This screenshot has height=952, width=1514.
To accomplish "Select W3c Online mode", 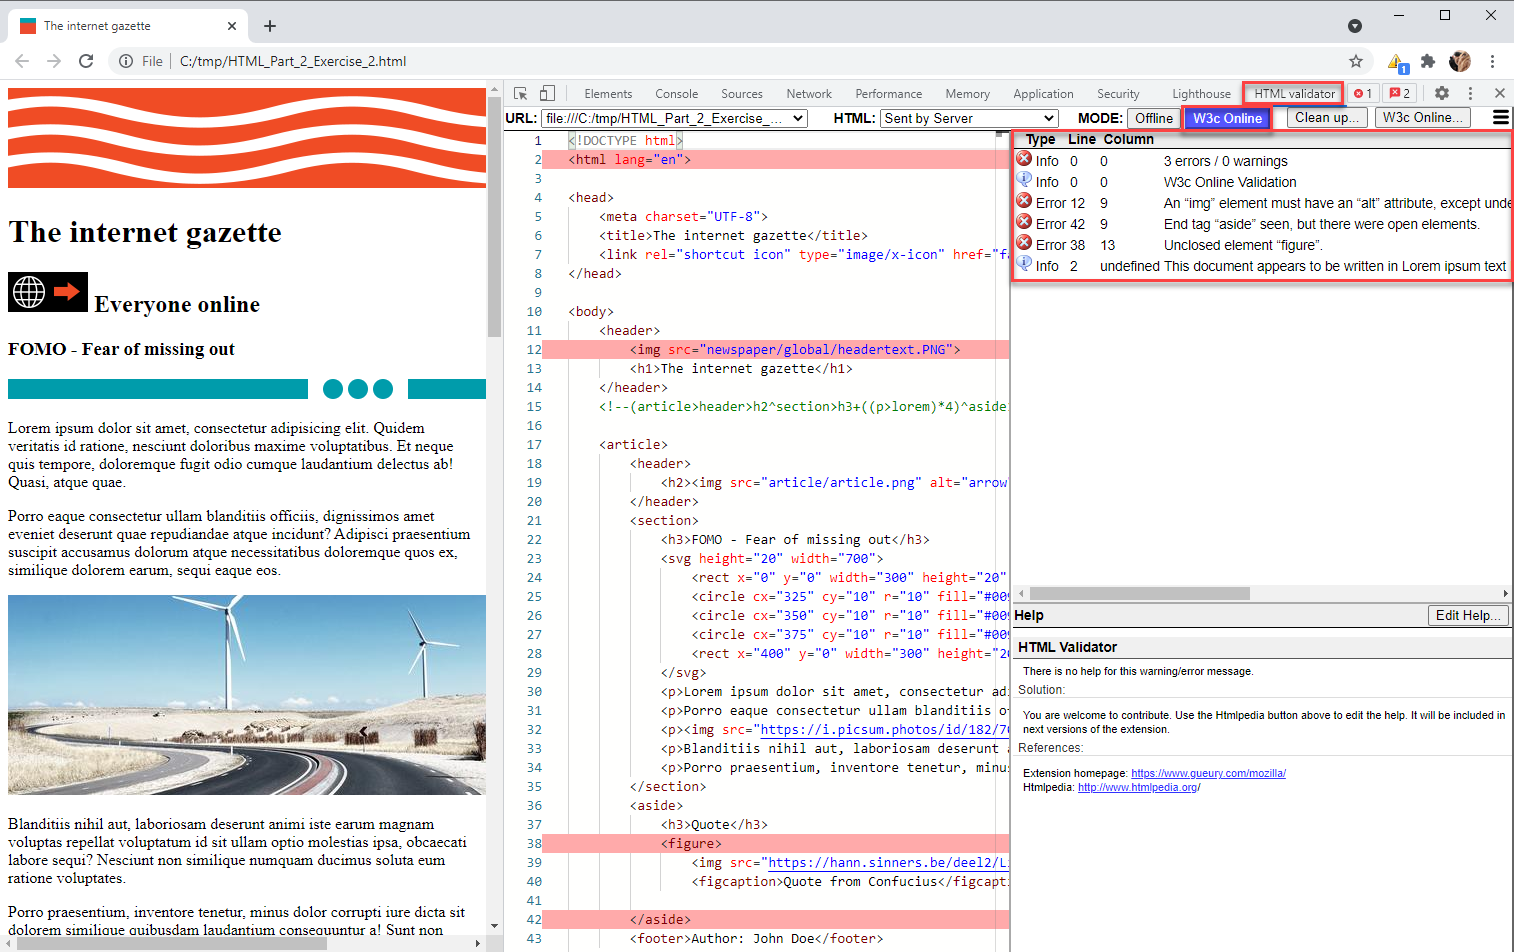I will click(1227, 117).
